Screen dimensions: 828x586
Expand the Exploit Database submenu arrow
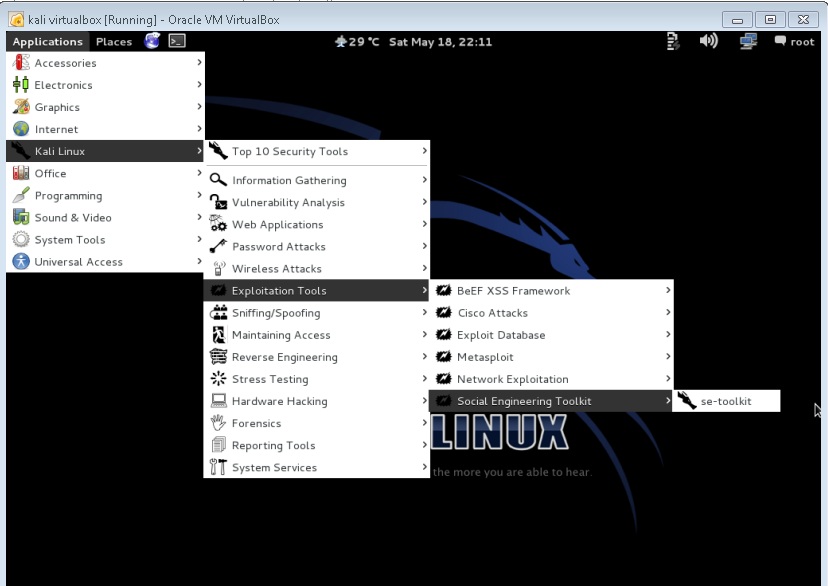(667, 335)
